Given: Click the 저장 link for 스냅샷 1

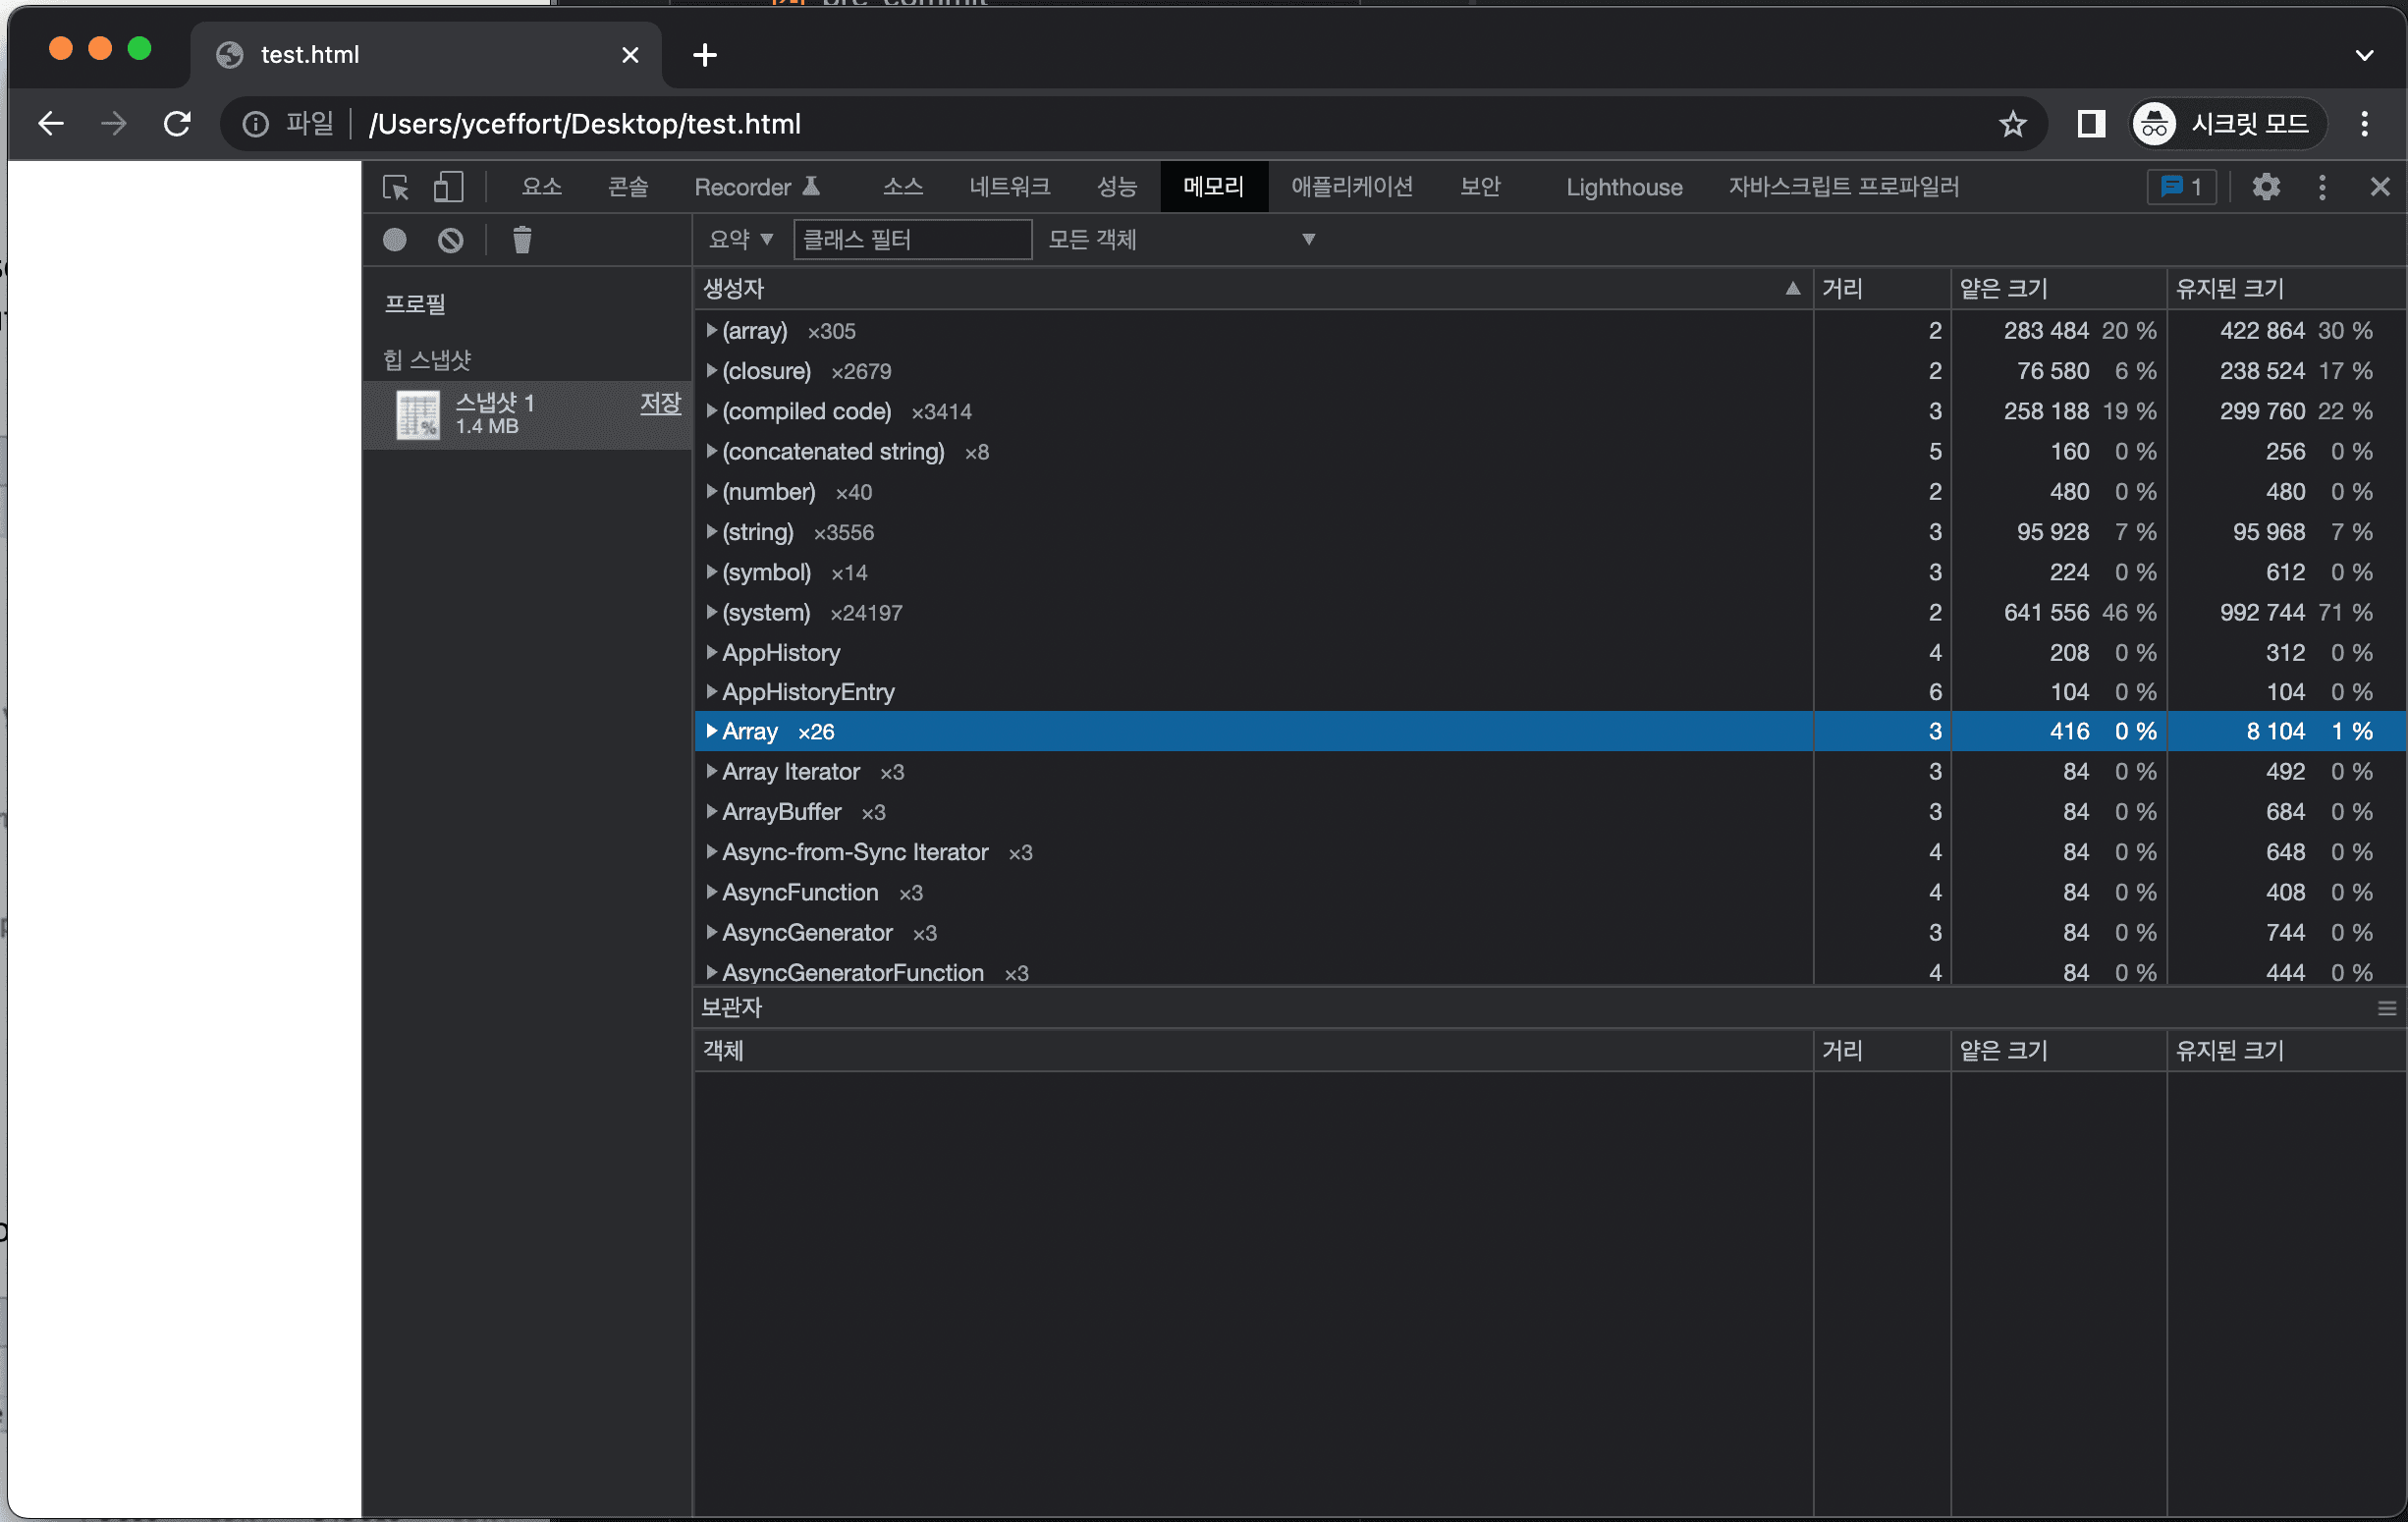Looking at the screenshot, I should [x=659, y=404].
